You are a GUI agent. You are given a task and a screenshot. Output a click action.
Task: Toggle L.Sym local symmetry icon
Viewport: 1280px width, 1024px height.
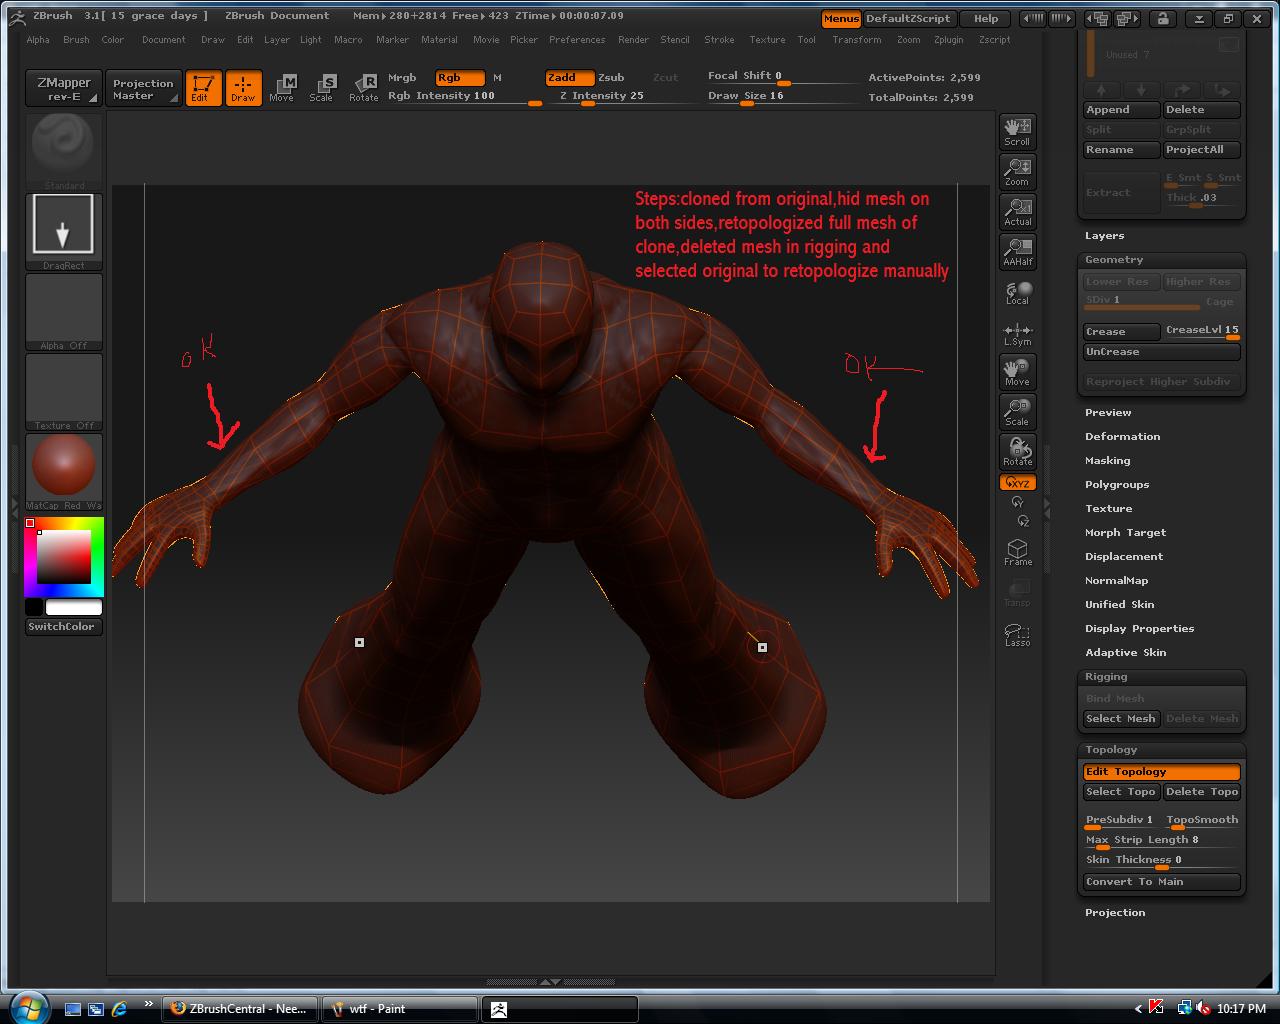pyautogui.click(x=1017, y=333)
